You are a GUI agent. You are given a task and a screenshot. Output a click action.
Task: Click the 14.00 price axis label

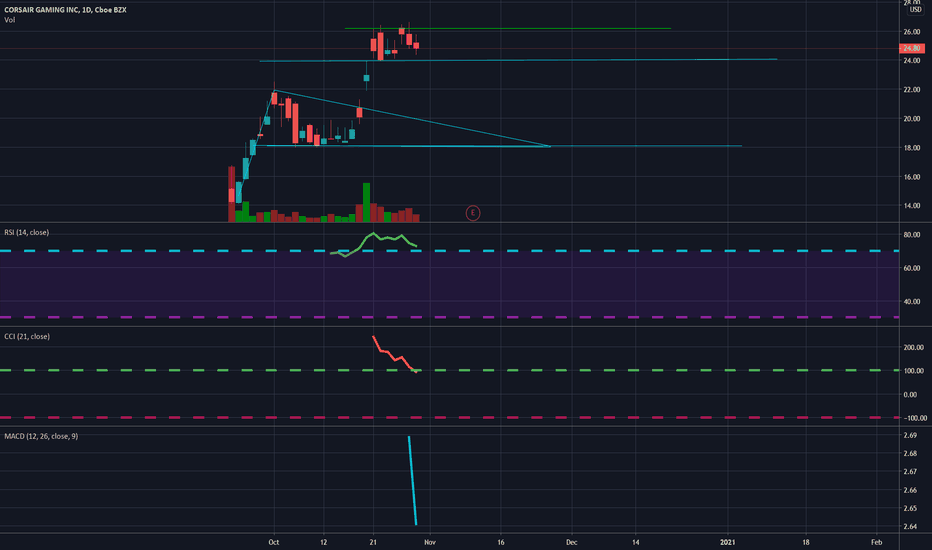[x=912, y=206]
